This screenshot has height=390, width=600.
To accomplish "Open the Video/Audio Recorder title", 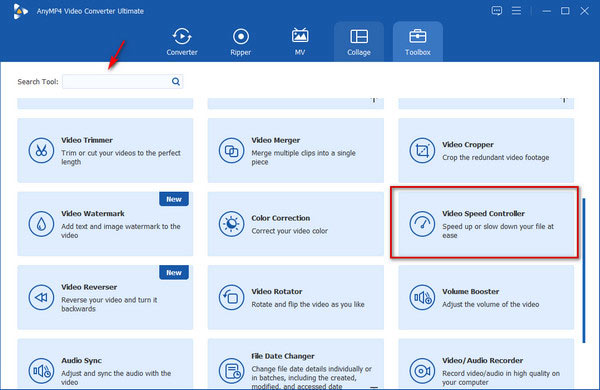I will 483,361.
